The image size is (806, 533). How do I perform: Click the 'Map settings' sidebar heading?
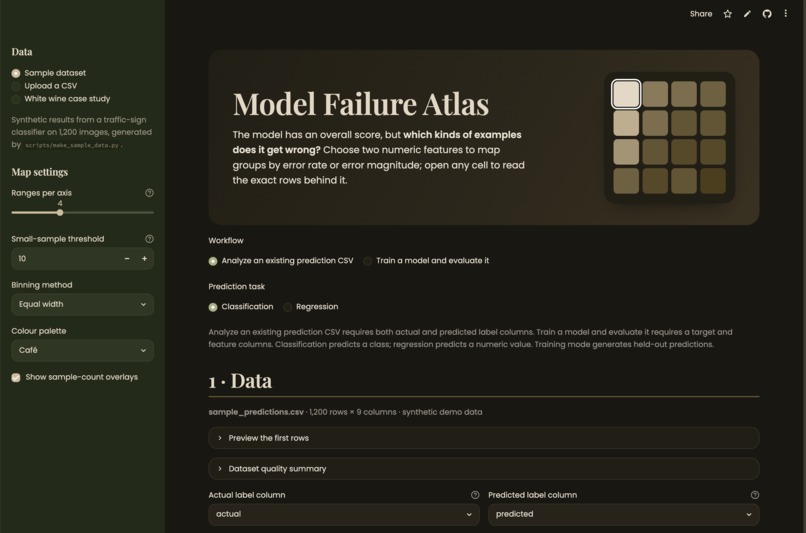40,172
